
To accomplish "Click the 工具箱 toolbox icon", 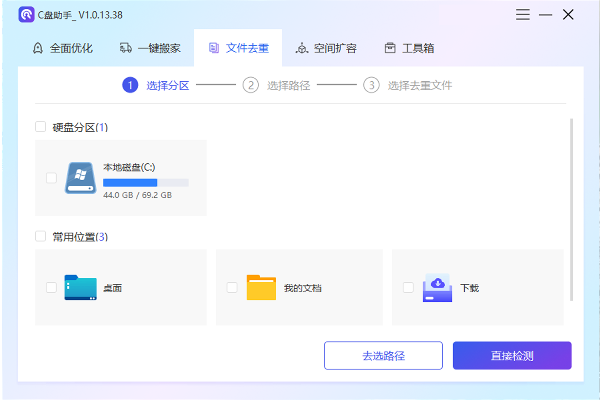I will pos(363,48).
